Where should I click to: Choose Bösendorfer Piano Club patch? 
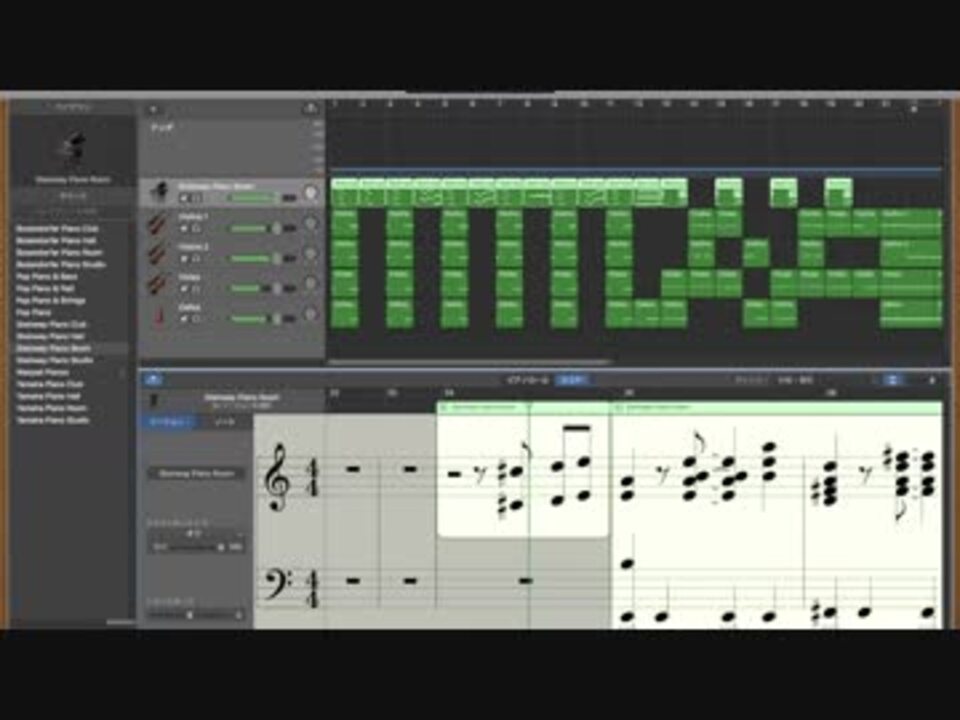pyautogui.click(x=57, y=228)
